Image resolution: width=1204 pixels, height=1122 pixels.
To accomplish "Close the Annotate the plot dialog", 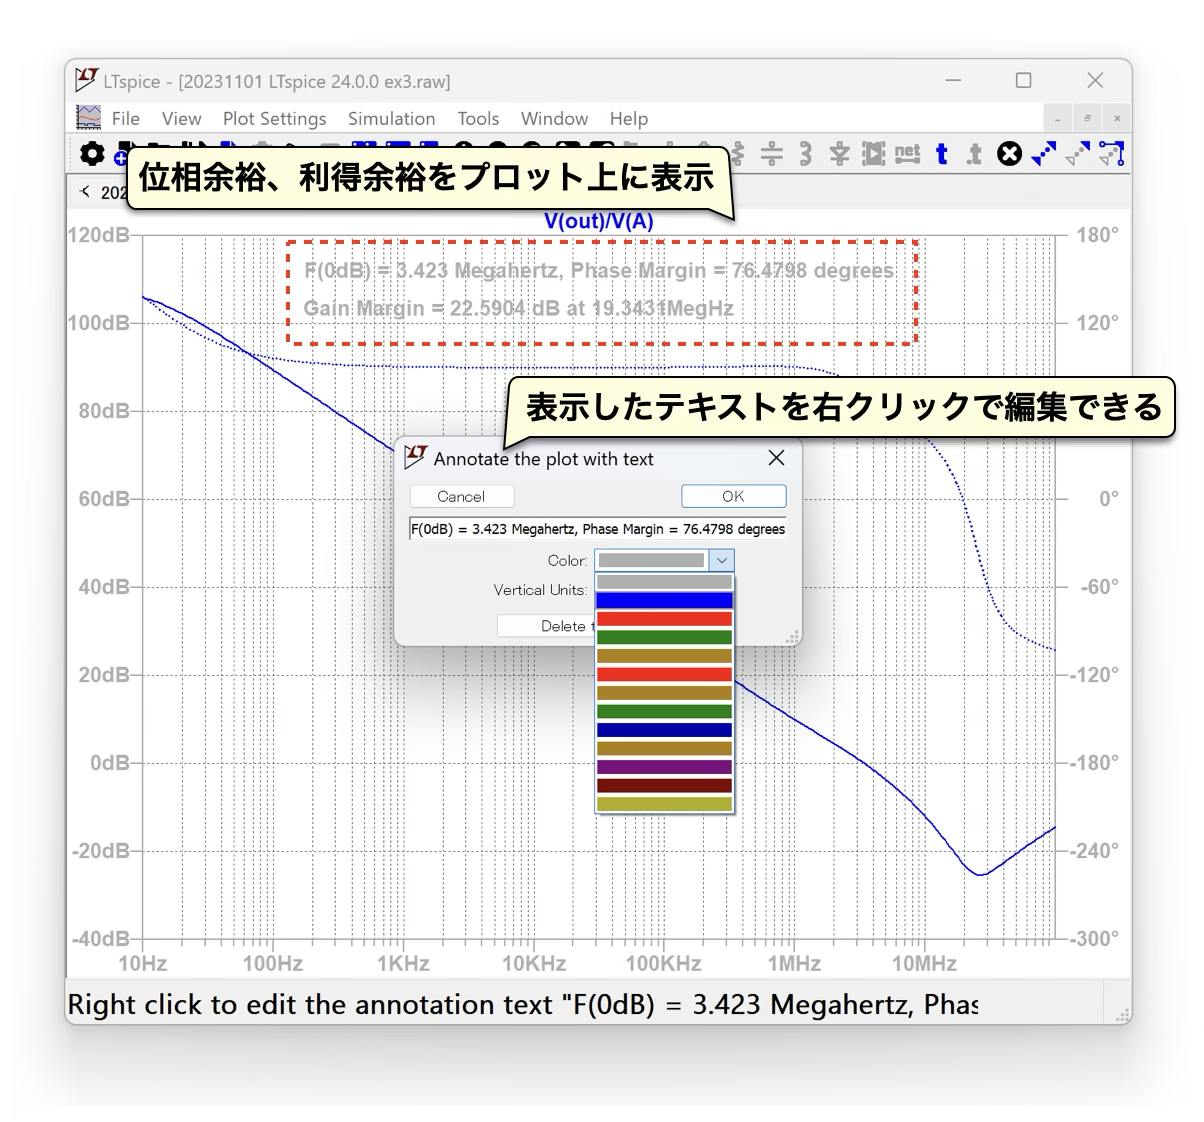I will (x=776, y=458).
